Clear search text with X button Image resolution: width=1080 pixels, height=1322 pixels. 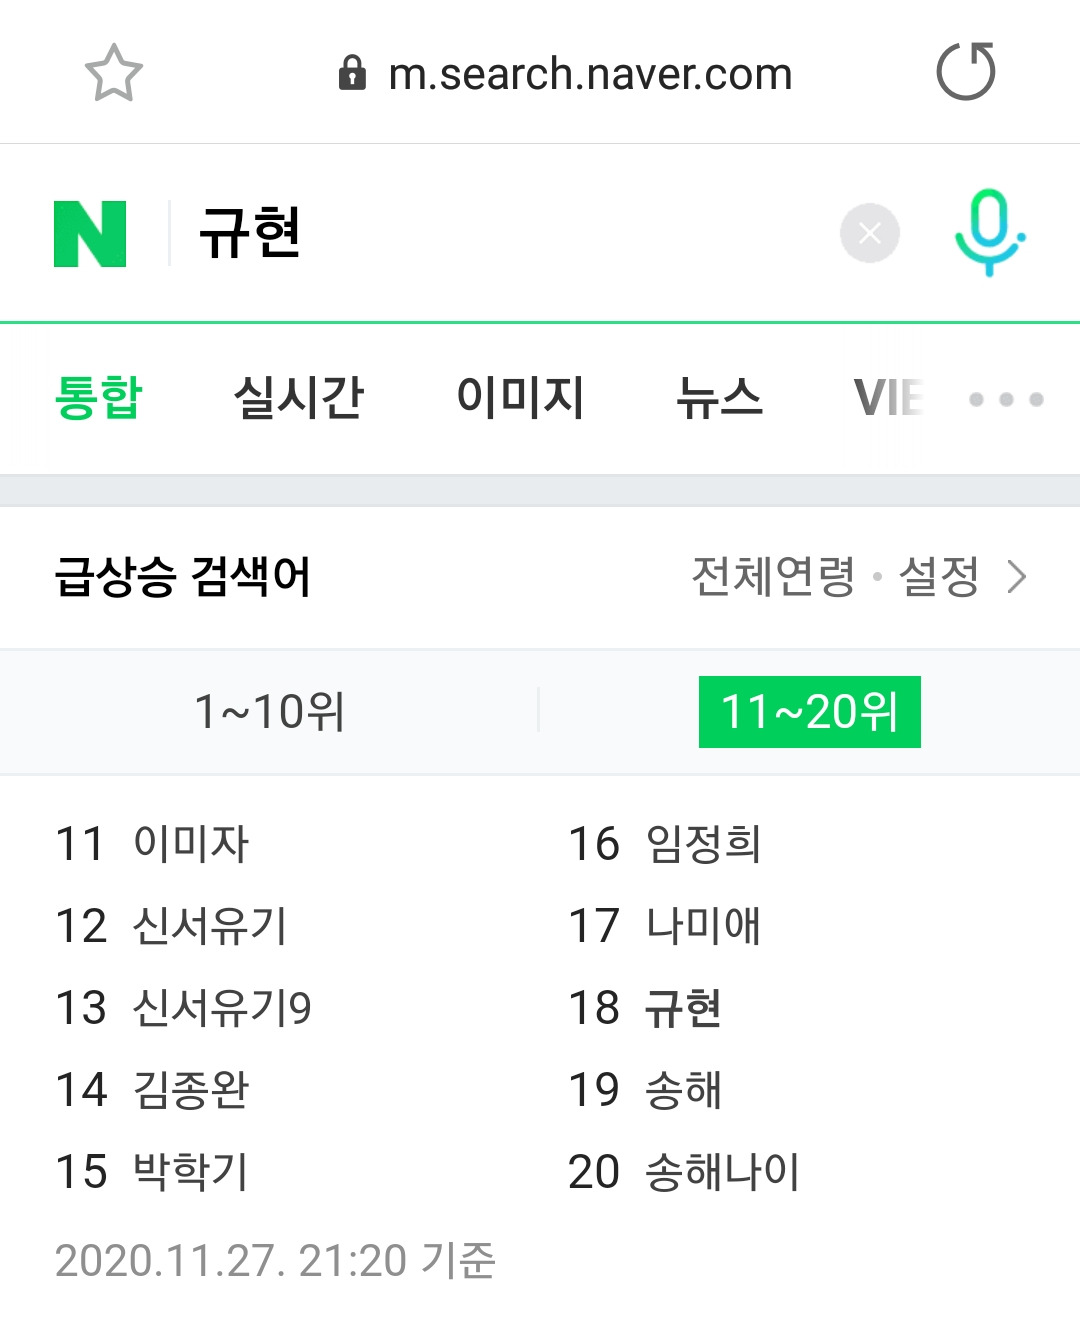[869, 233]
